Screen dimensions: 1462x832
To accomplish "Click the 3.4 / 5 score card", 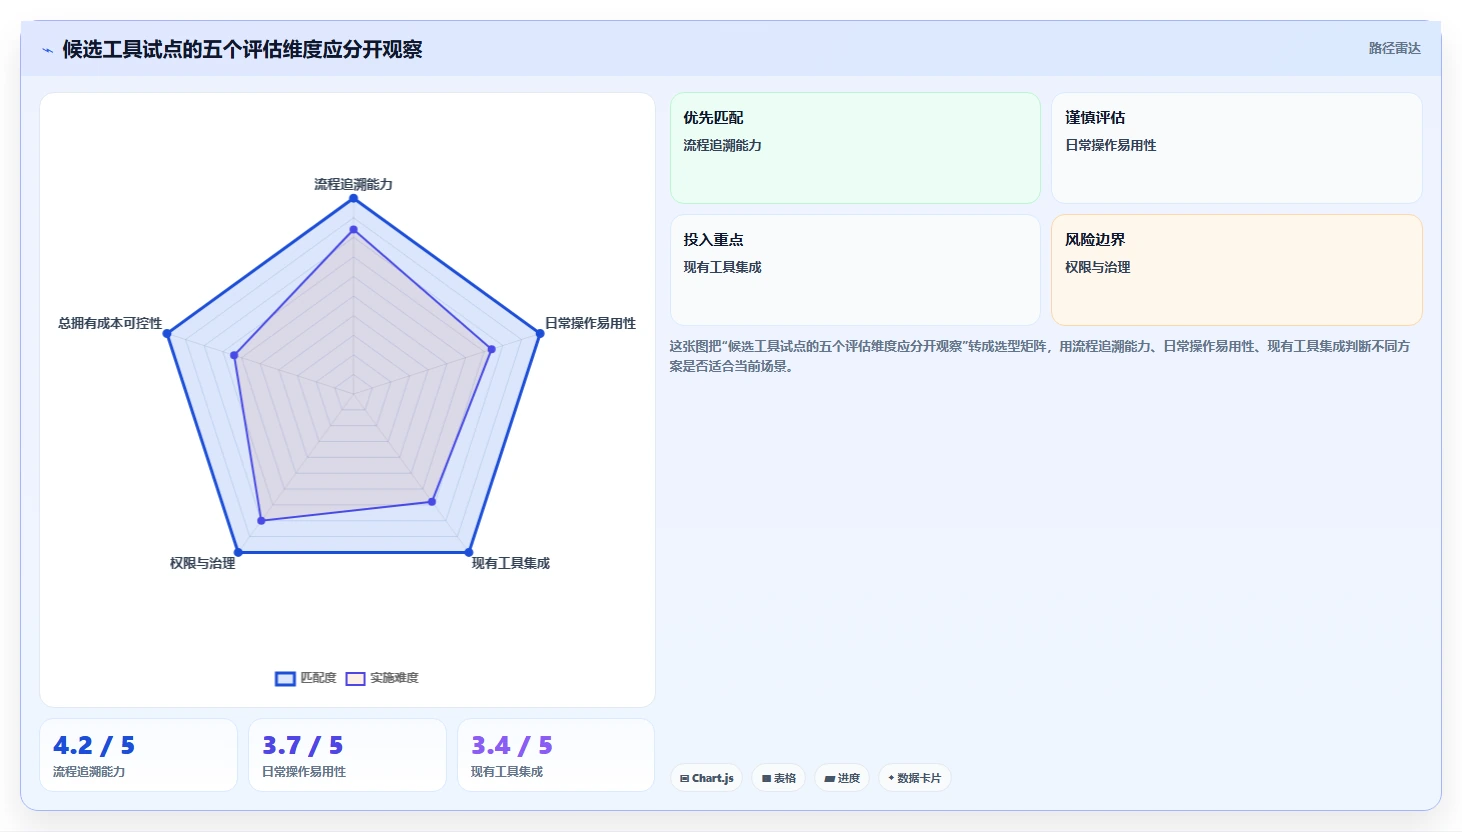I will 556,755.
